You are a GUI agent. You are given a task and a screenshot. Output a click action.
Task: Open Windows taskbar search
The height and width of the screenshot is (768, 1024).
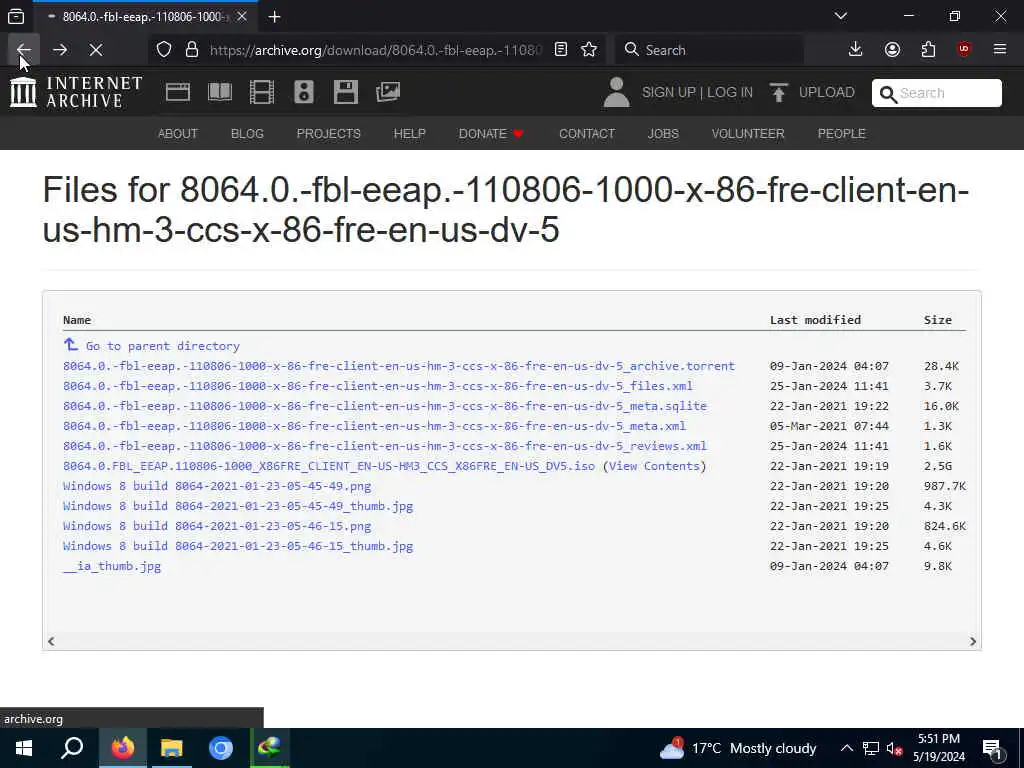point(72,748)
